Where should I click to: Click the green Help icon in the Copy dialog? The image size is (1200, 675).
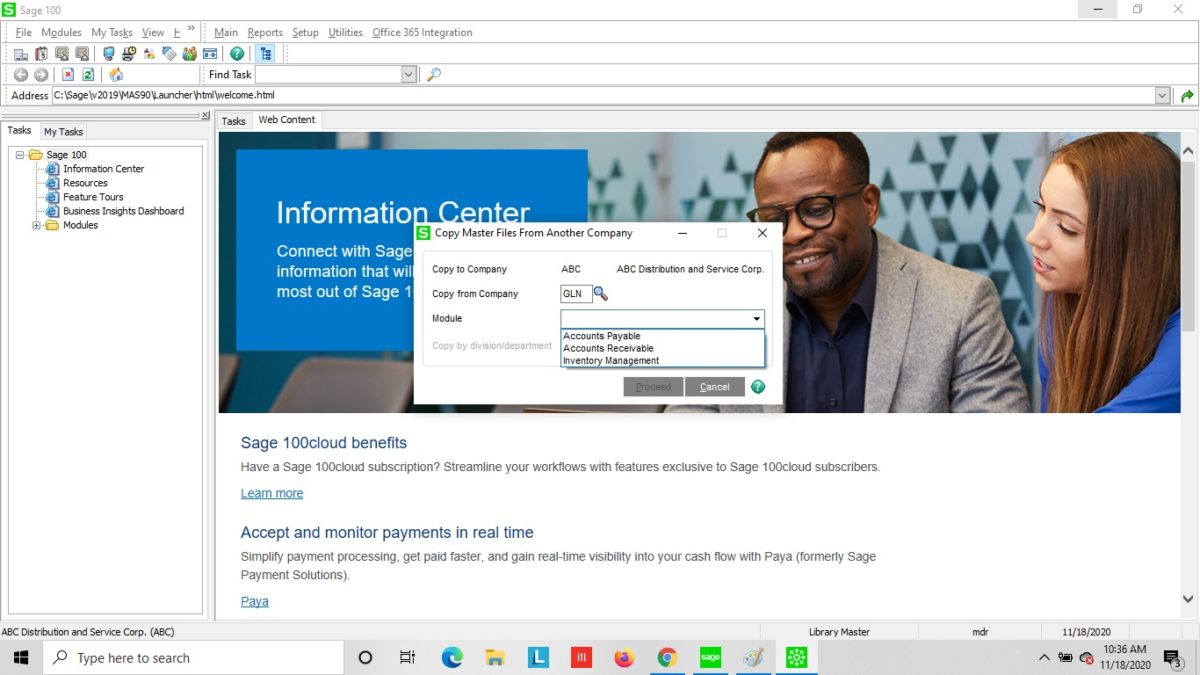point(758,386)
